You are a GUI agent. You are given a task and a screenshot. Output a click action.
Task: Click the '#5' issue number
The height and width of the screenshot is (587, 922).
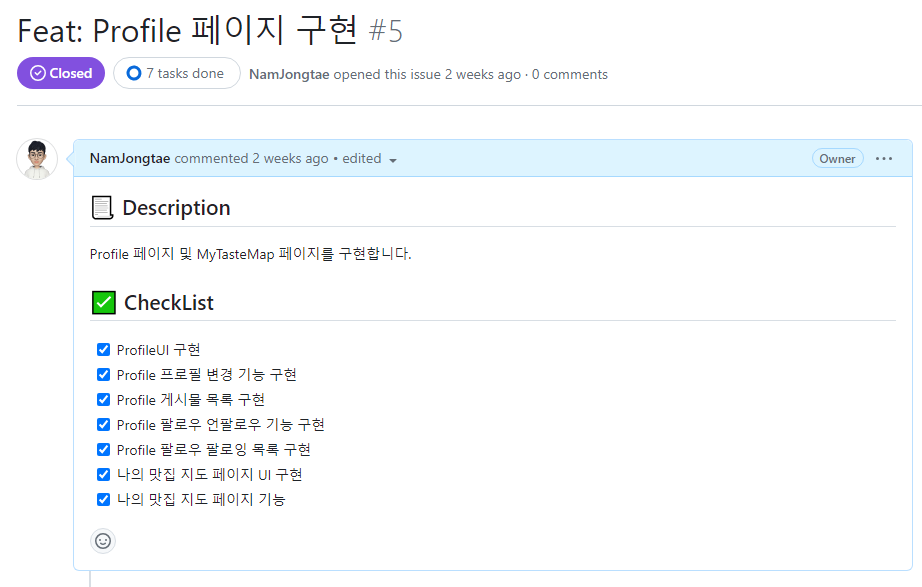(388, 30)
